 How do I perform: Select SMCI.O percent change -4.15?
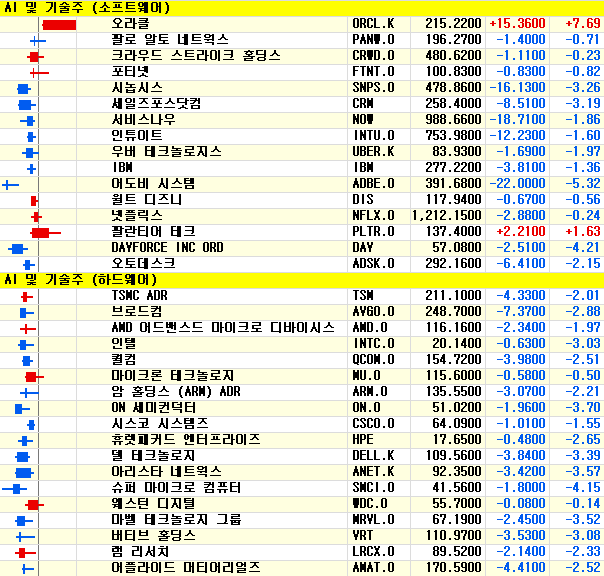click(x=582, y=487)
